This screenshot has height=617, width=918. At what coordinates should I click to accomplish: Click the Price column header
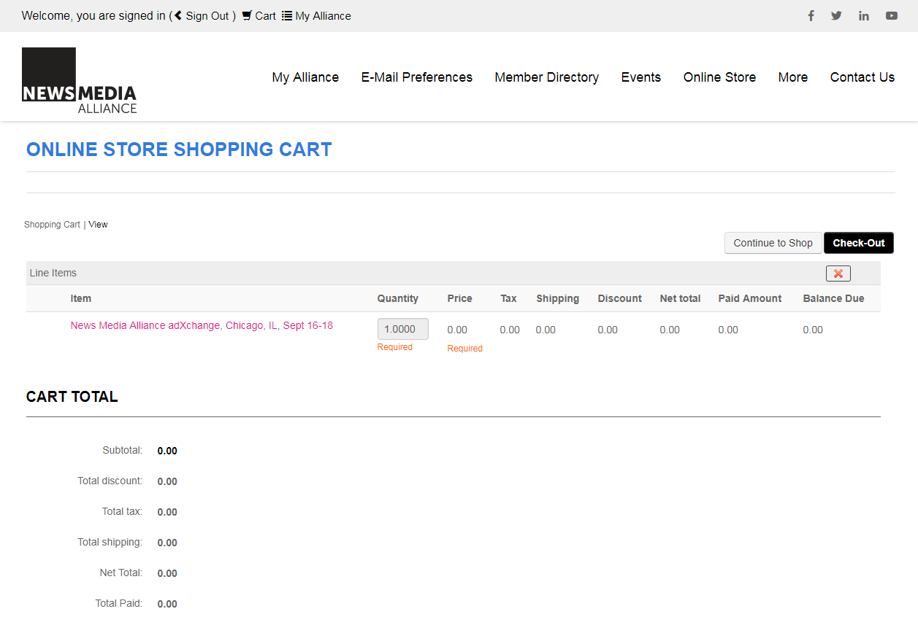click(x=460, y=299)
